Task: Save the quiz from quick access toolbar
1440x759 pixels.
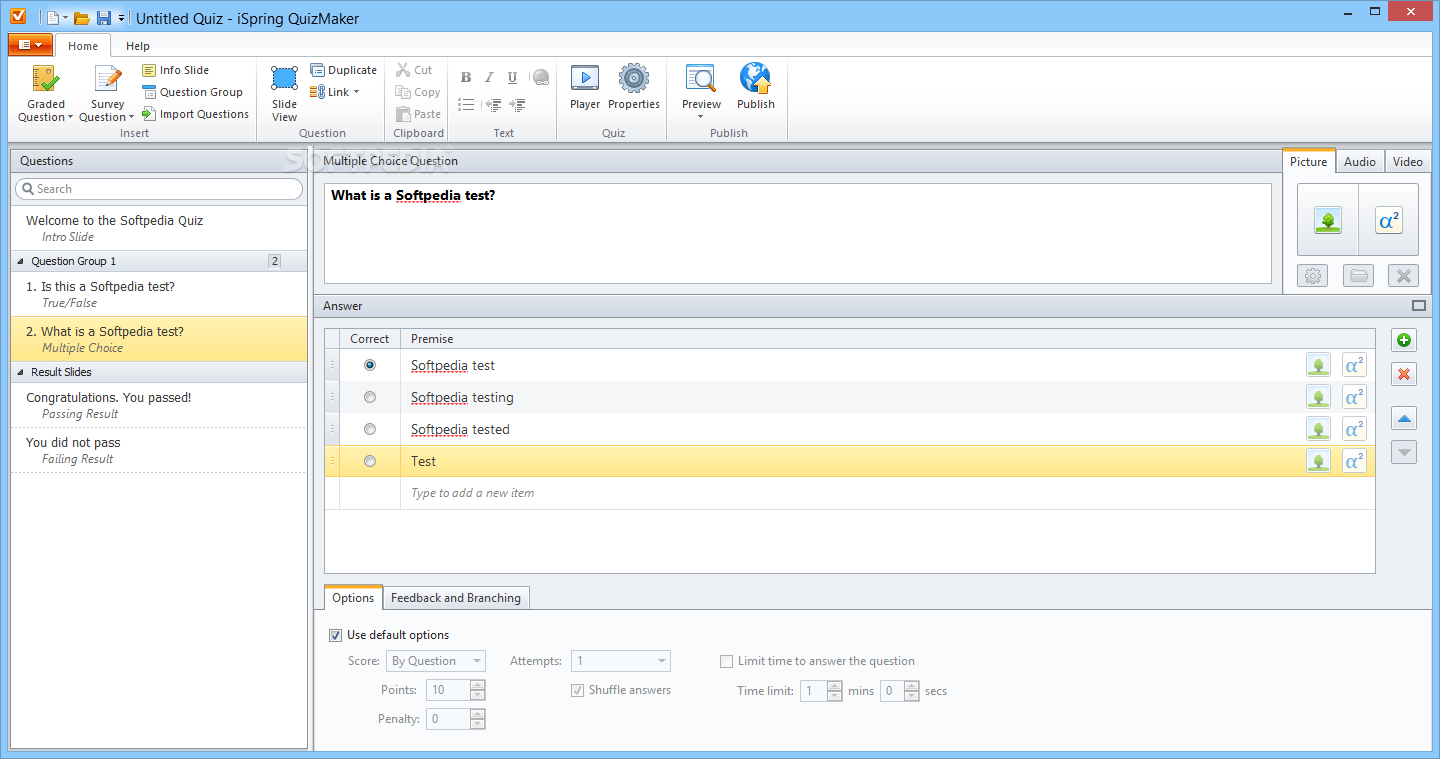Action: click(104, 18)
